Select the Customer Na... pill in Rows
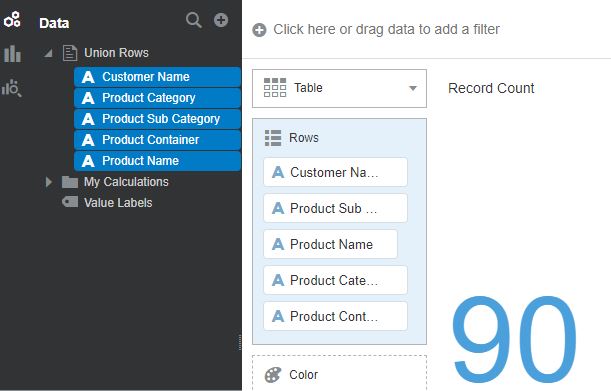This screenshot has width=611, height=391. pyautogui.click(x=336, y=172)
